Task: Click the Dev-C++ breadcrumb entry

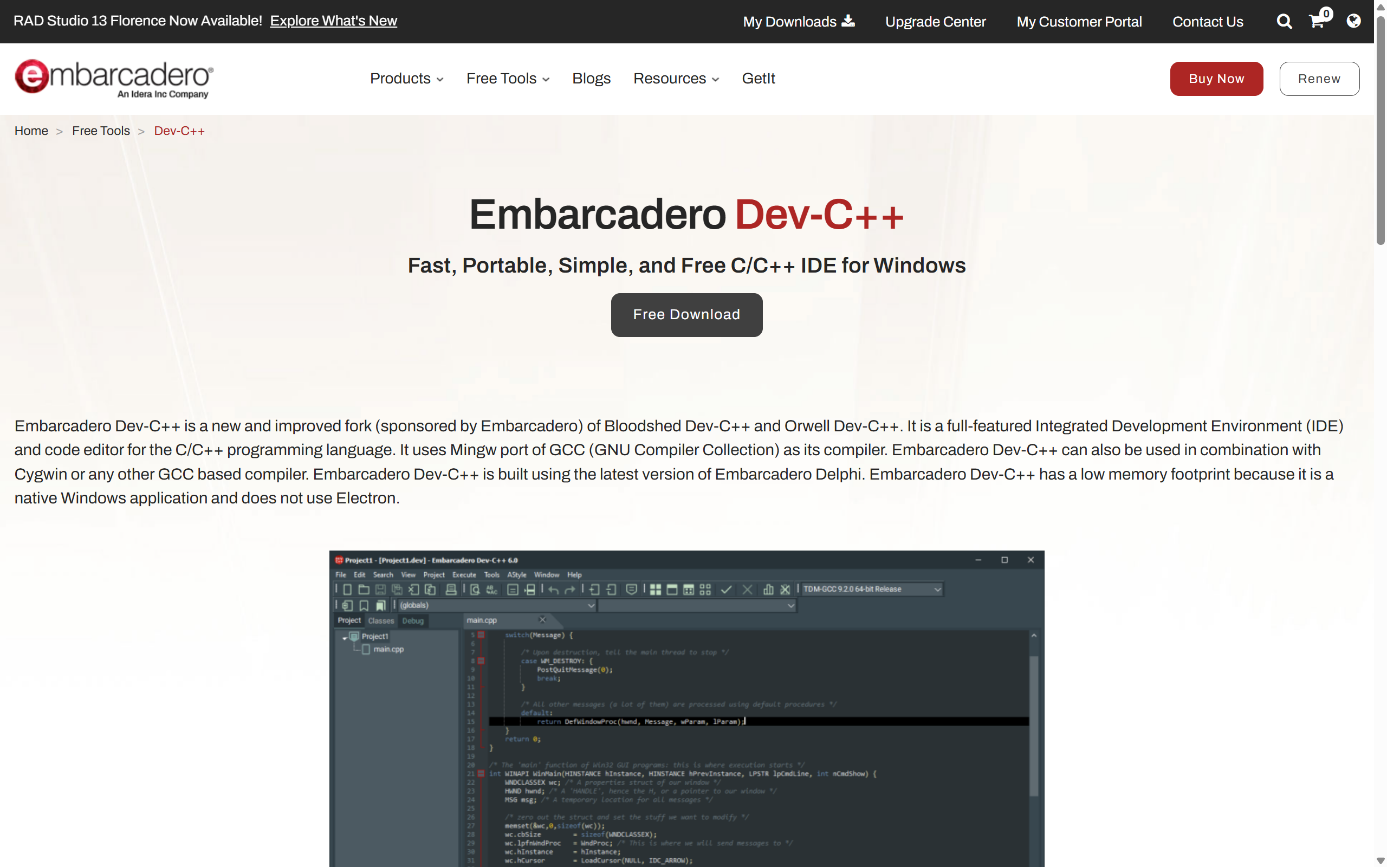Action: point(179,131)
